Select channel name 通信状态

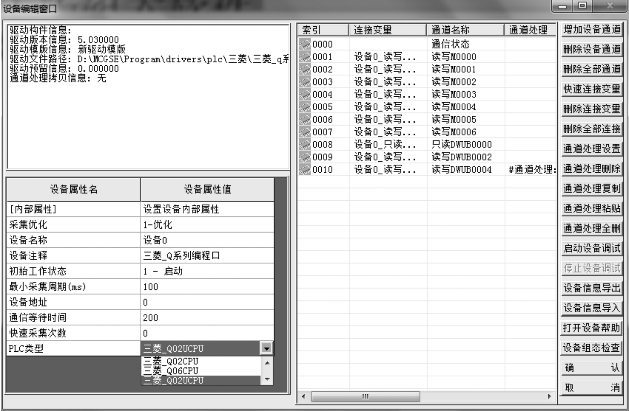click(450, 44)
